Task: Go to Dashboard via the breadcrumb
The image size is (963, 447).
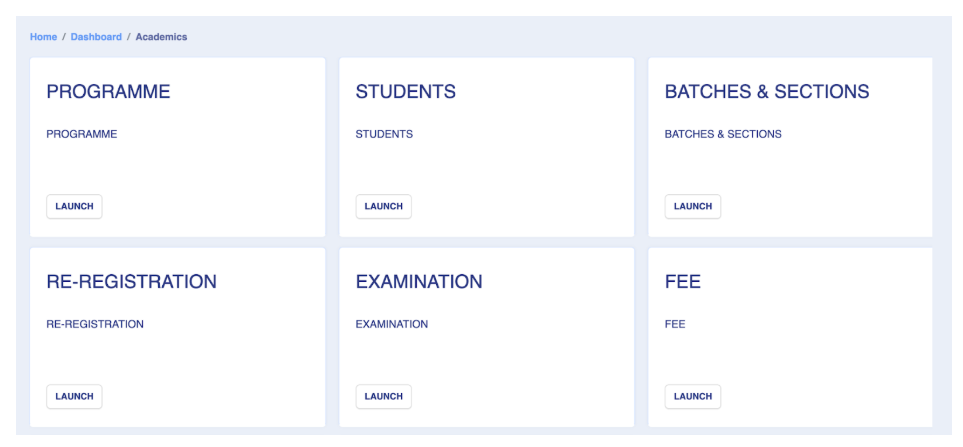Action: (x=96, y=37)
